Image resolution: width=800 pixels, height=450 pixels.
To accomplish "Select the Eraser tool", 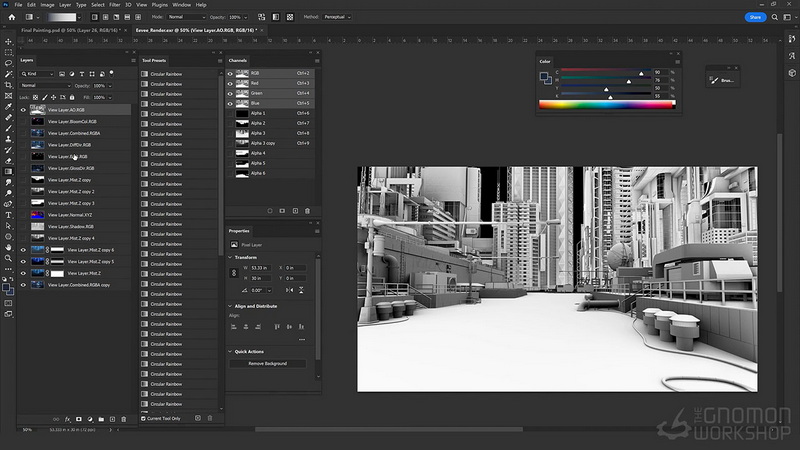I will (x=8, y=161).
